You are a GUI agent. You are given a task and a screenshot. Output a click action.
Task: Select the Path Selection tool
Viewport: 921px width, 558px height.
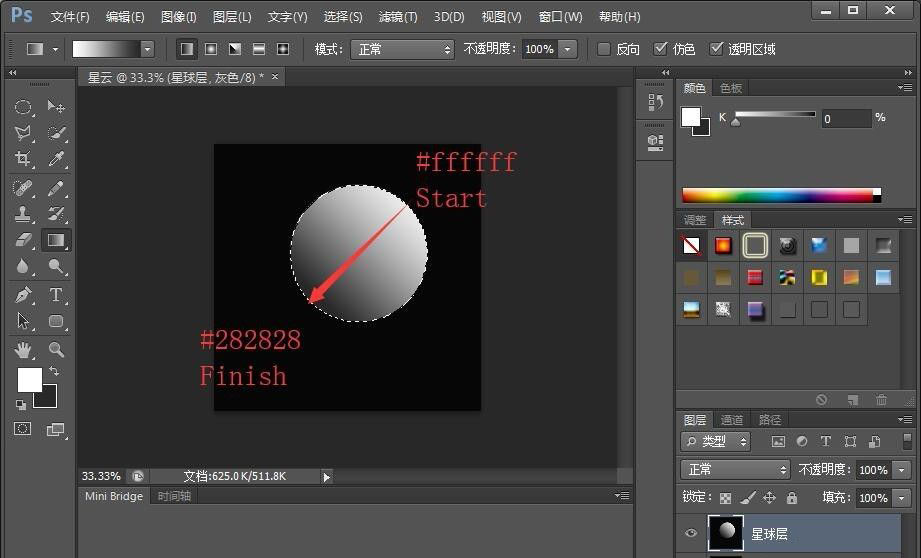coord(23,321)
